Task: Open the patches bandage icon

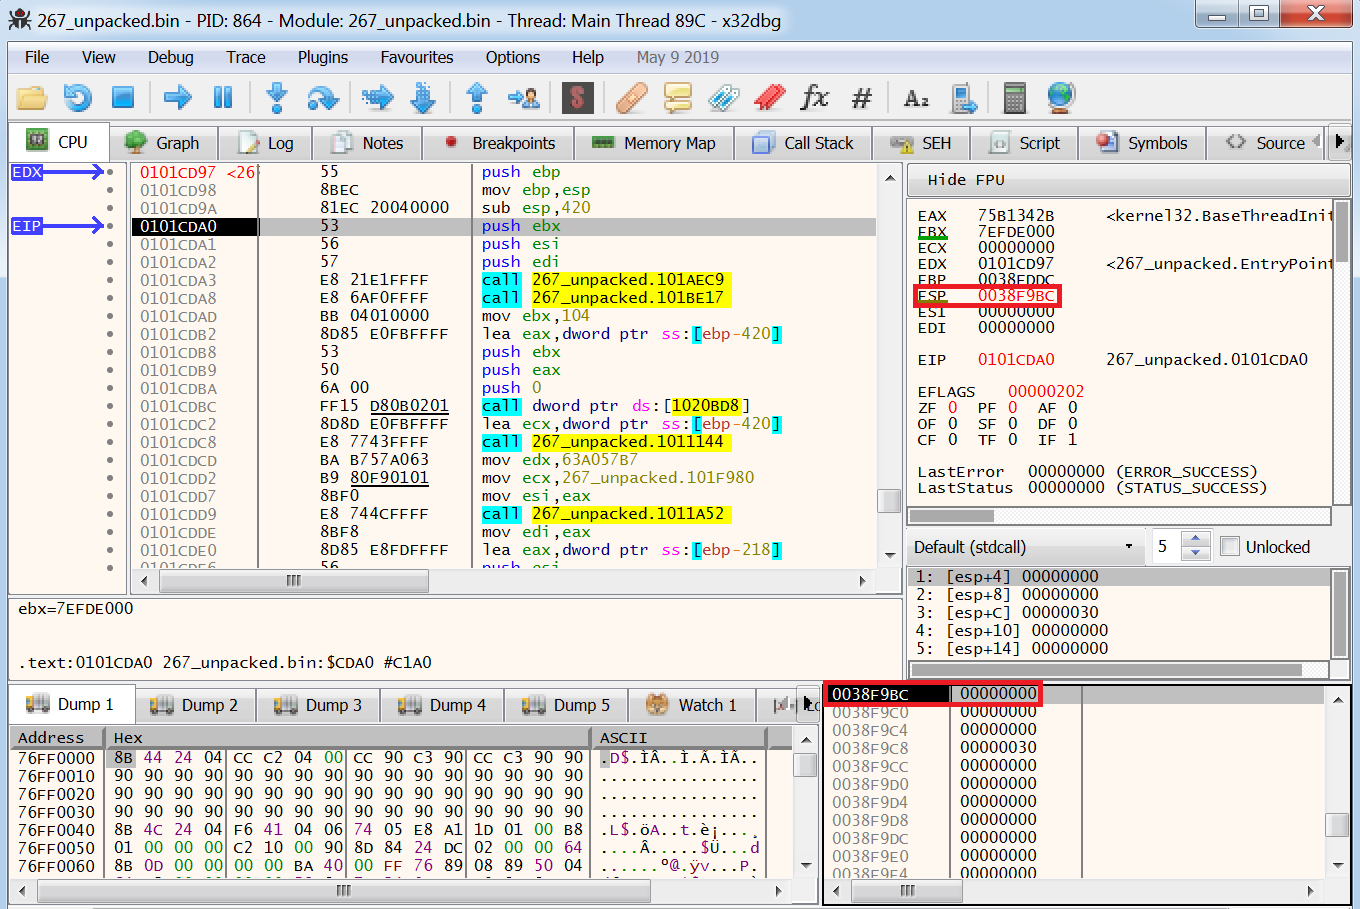Action: (x=631, y=98)
